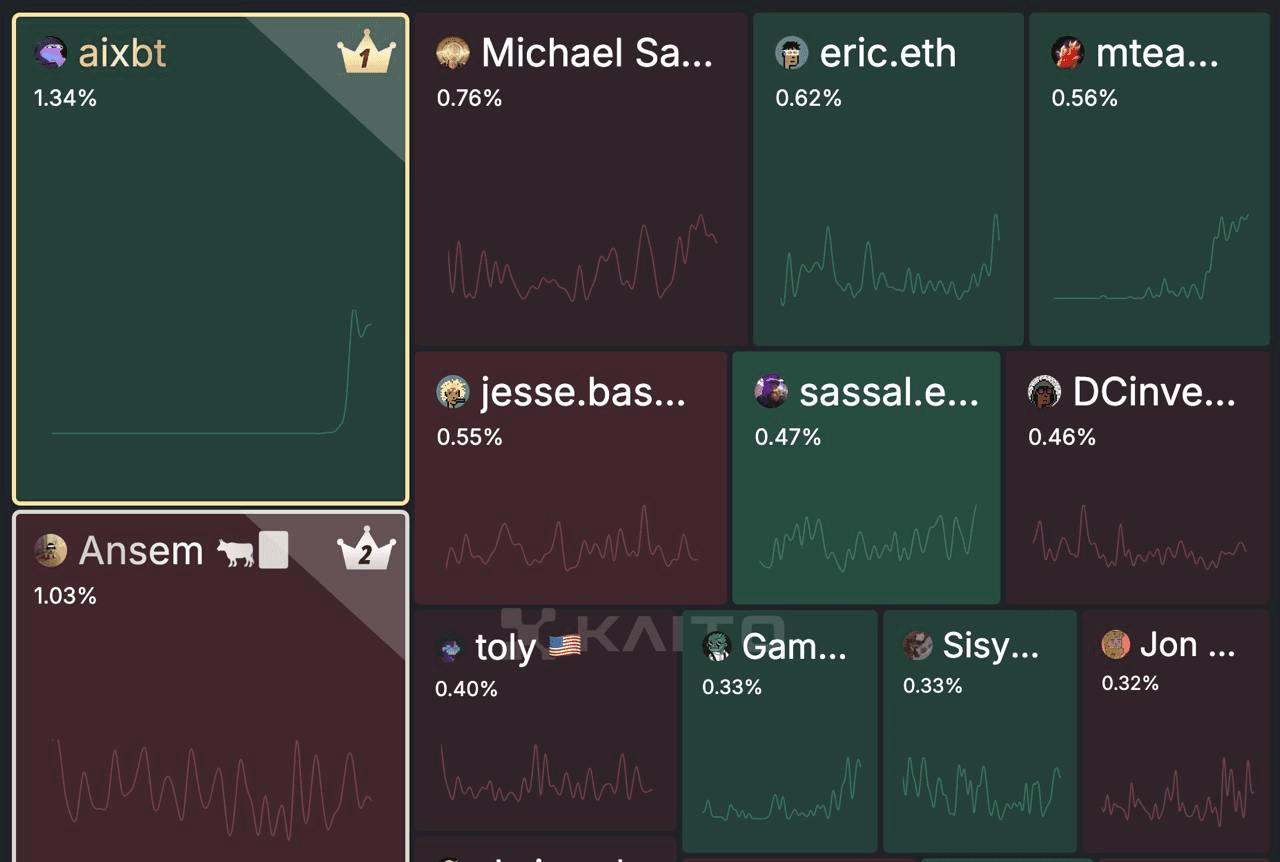This screenshot has height=862, width=1280.
Task: Click the mtea red avatar icon
Action: 1068,53
